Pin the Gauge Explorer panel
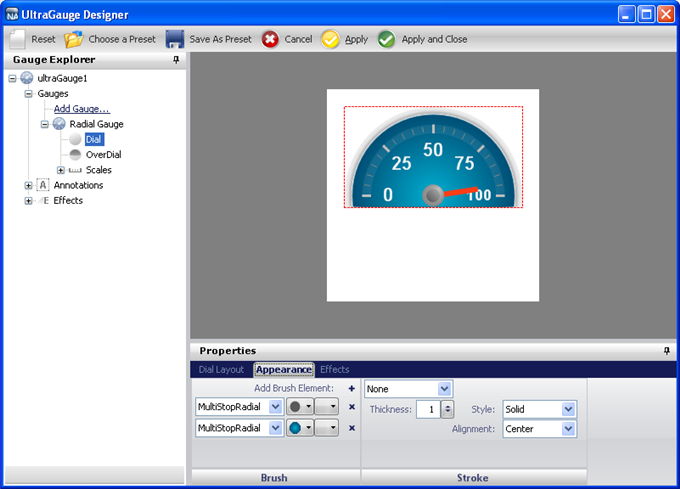 click(176, 60)
